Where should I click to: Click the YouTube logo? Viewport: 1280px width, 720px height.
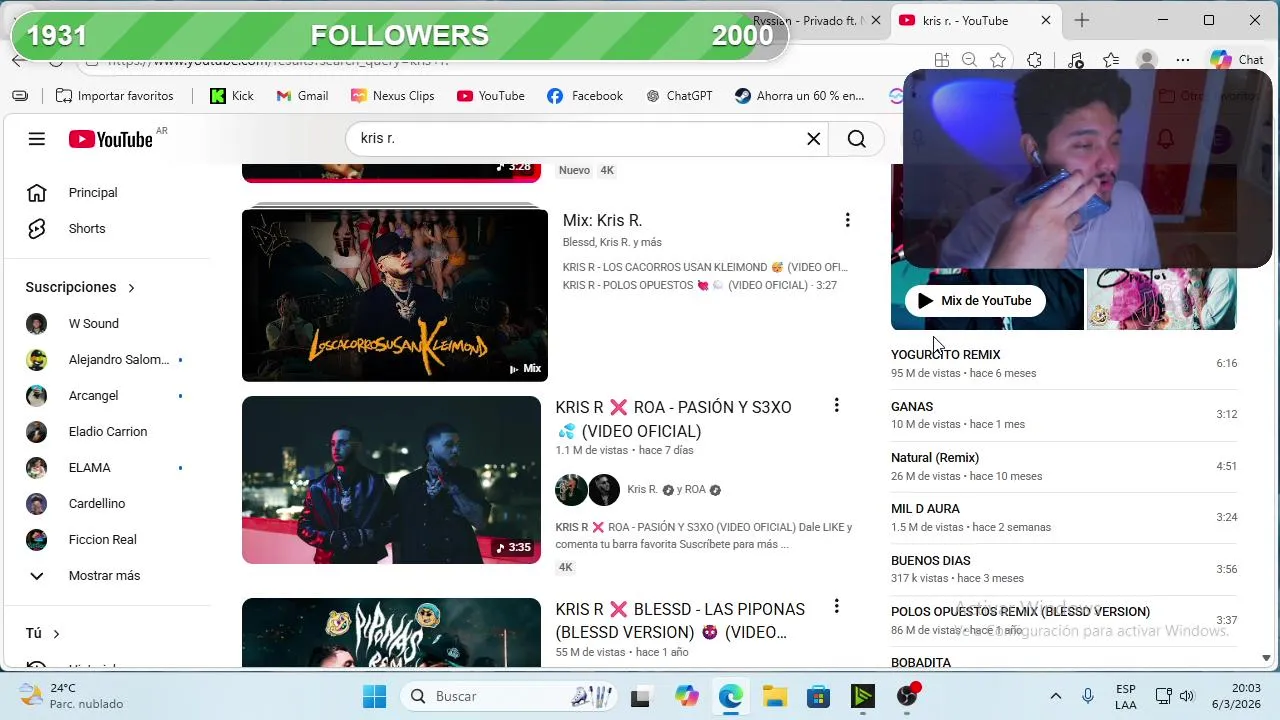pyautogui.click(x=111, y=139)
